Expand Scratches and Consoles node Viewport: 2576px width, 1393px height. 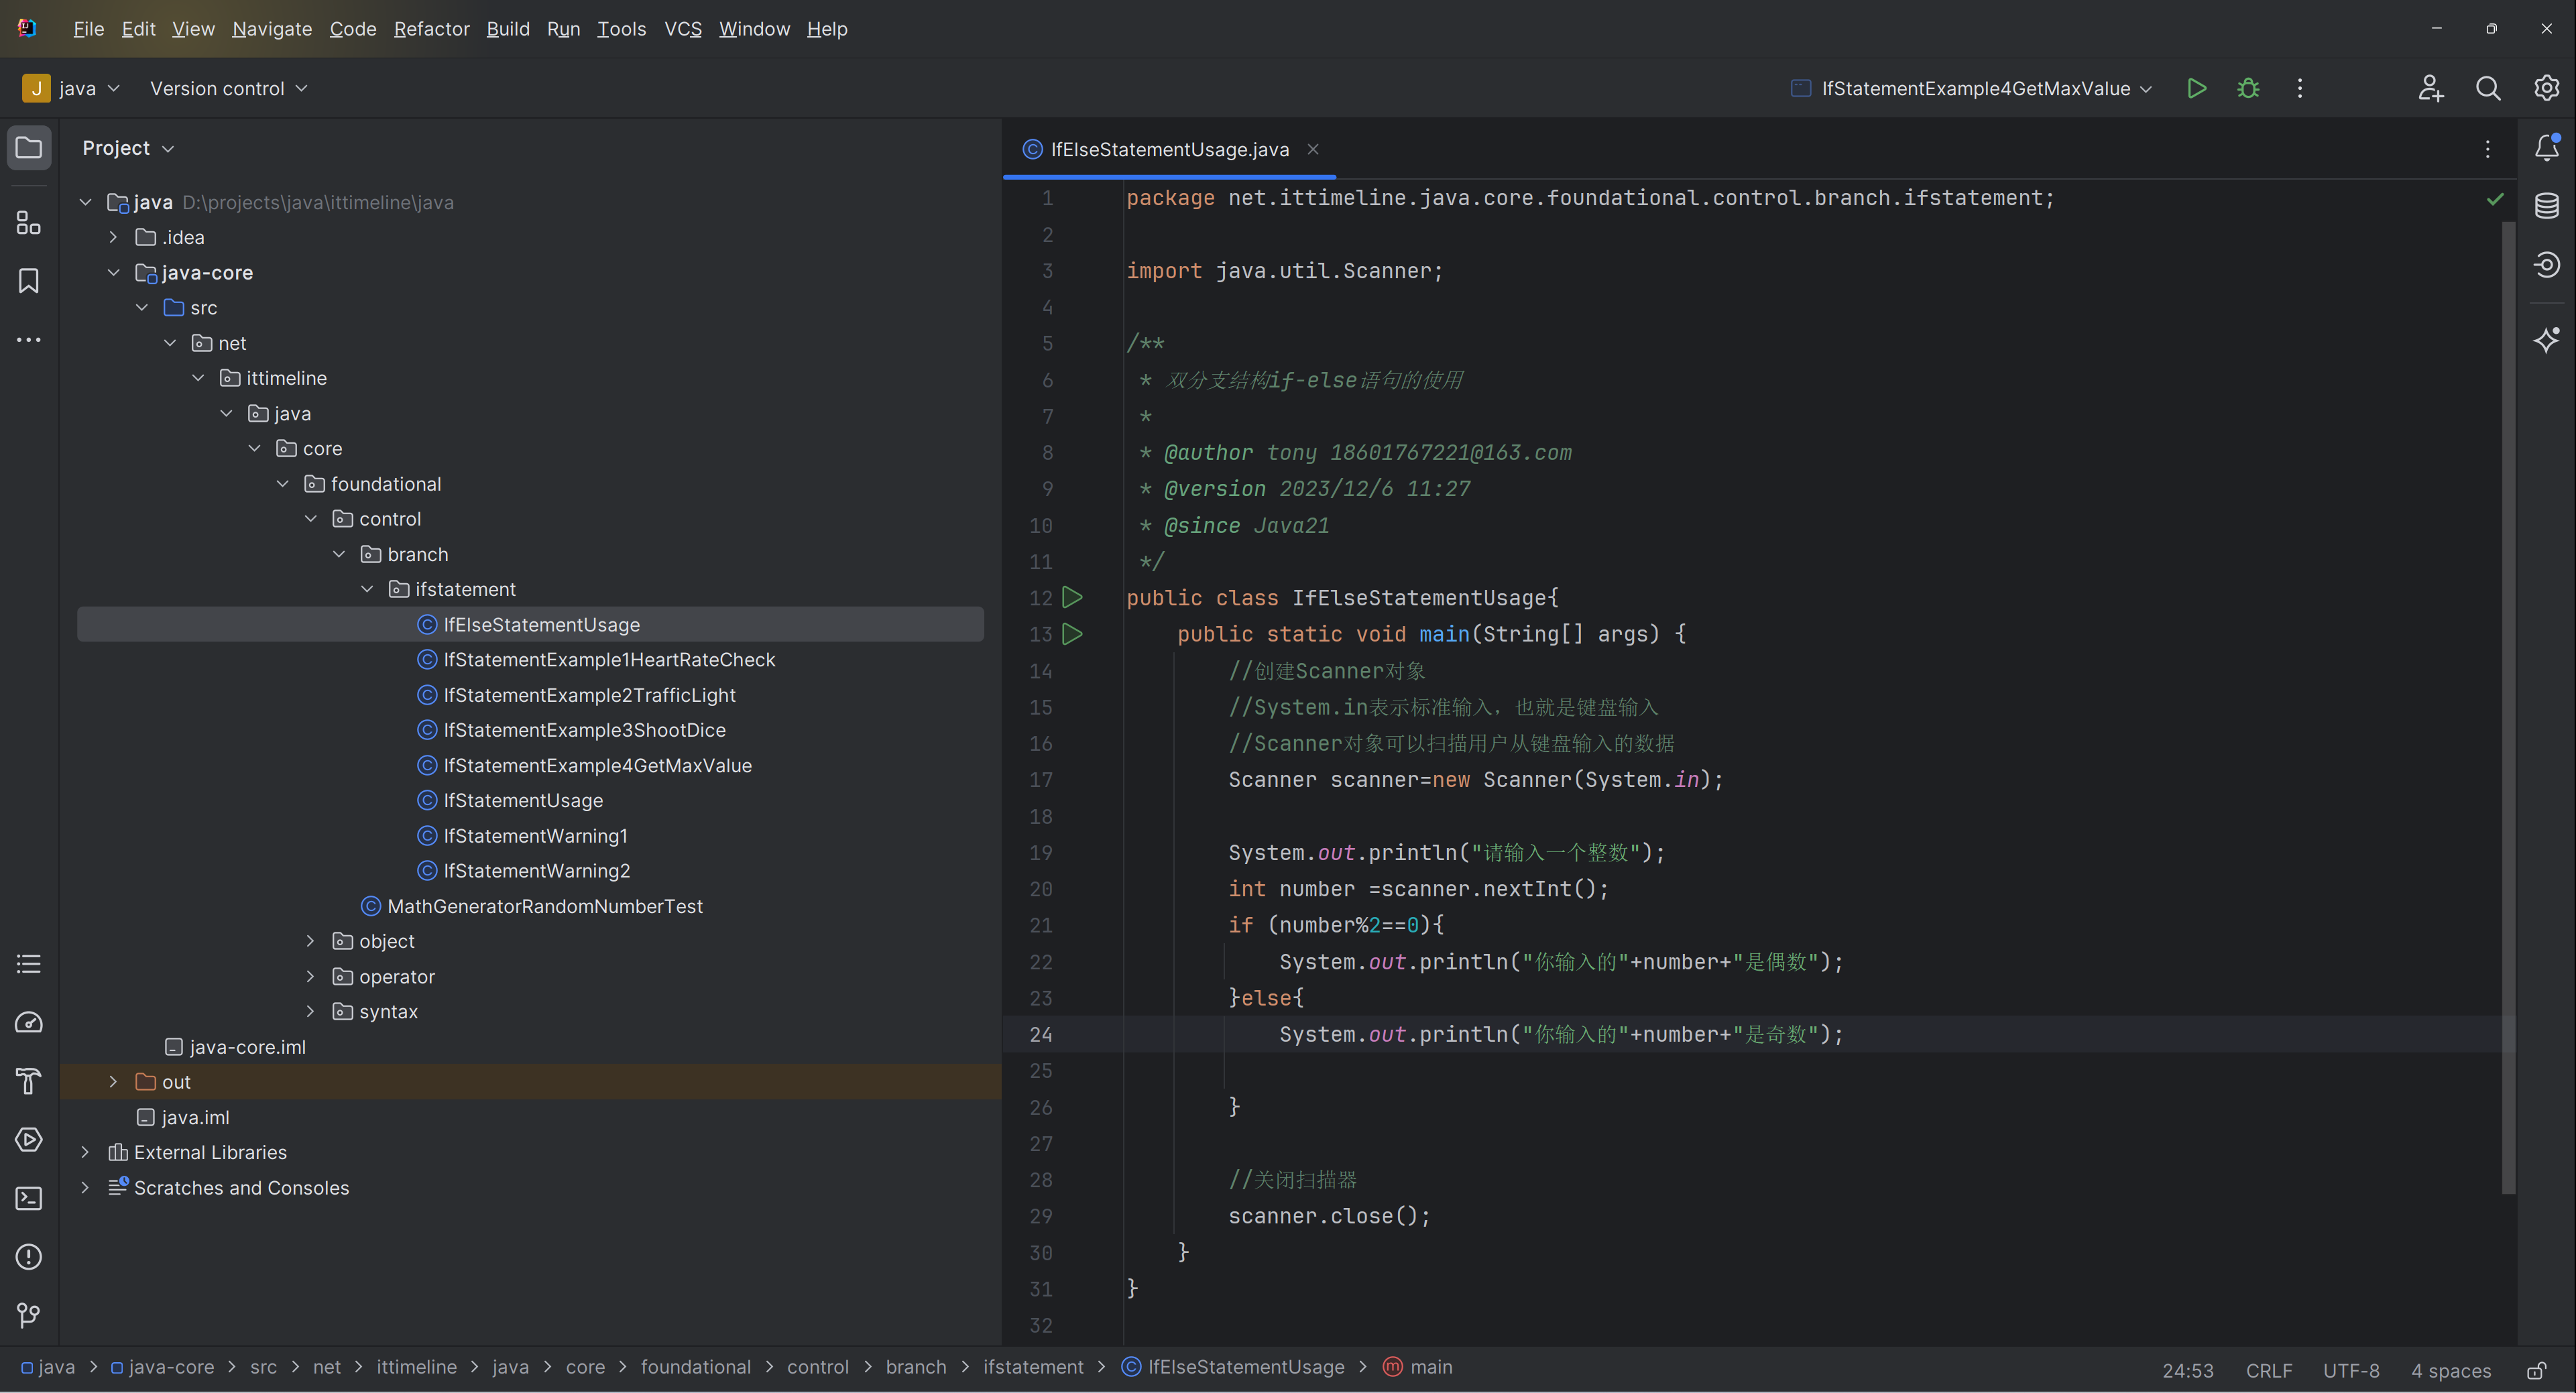(x=85, y=1187)
